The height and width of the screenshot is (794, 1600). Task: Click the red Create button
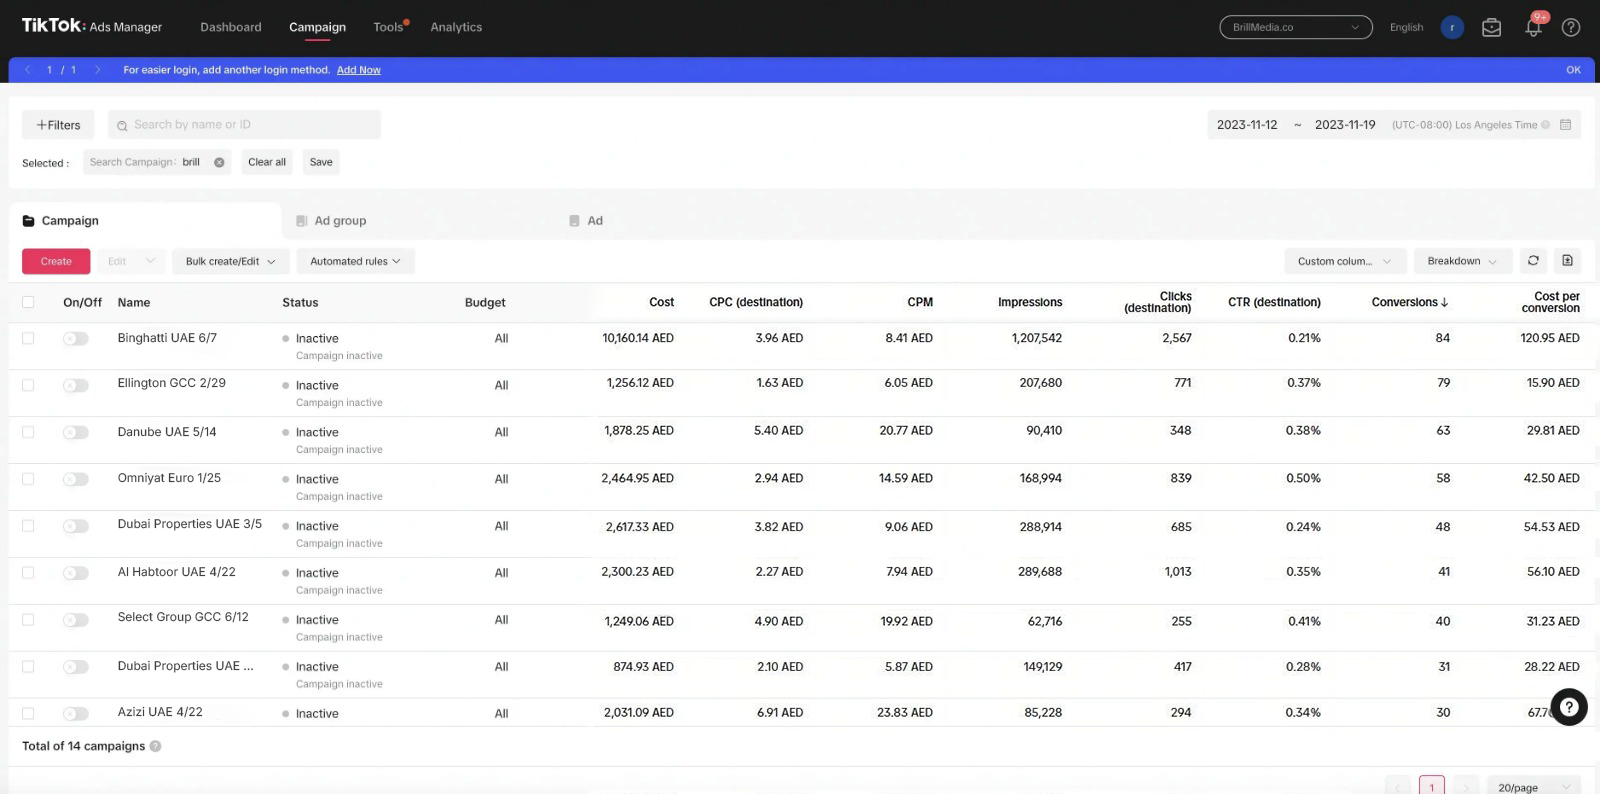pyautogui.click(x=56, y=261)
